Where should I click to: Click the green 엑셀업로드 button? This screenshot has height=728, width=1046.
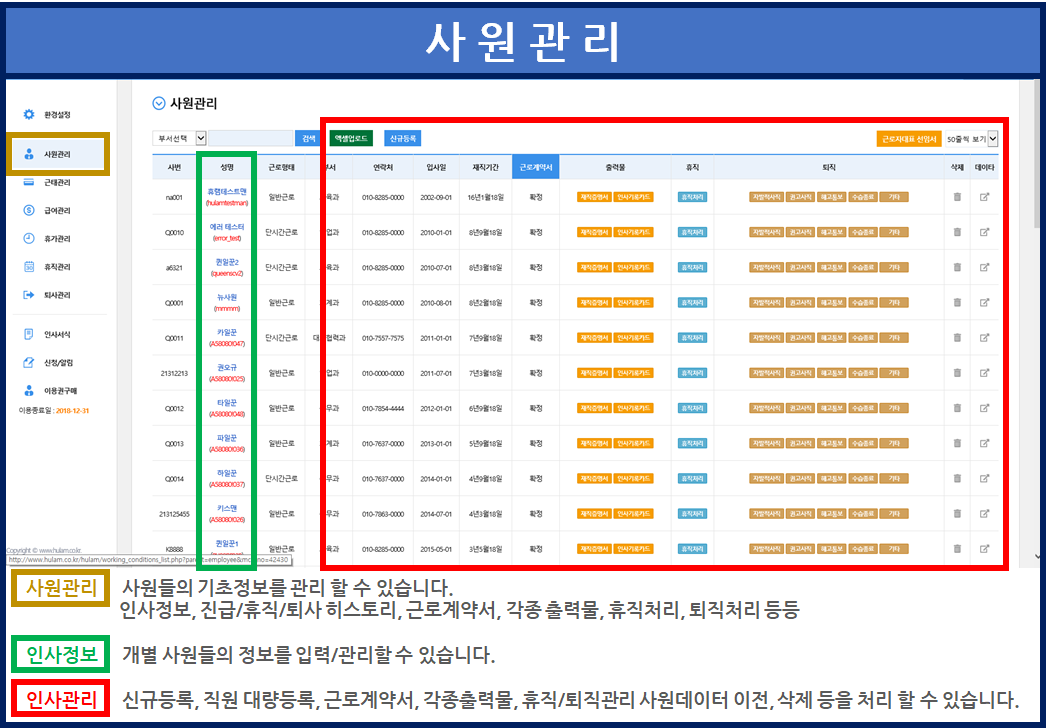point(351,138)
